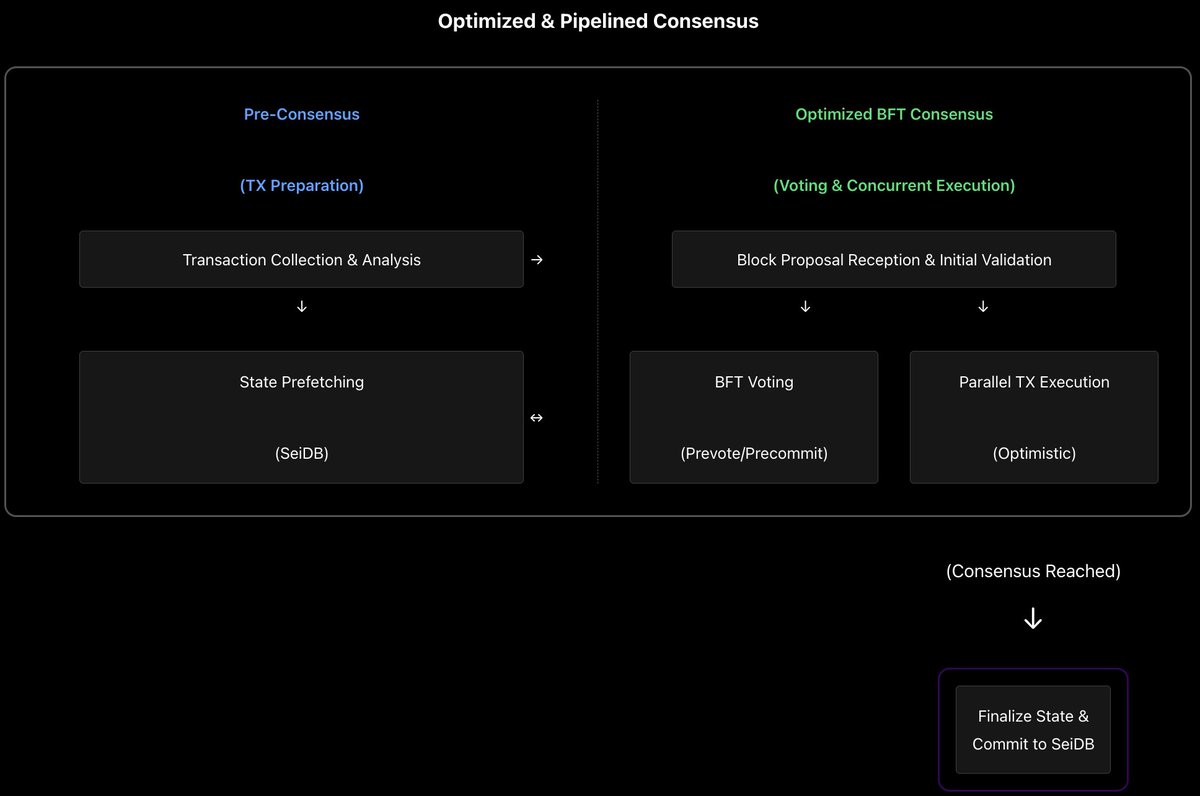Click the (TX Preparation) subtitle
This screenshot has width=1200, height=796.
tap(301, 185)
